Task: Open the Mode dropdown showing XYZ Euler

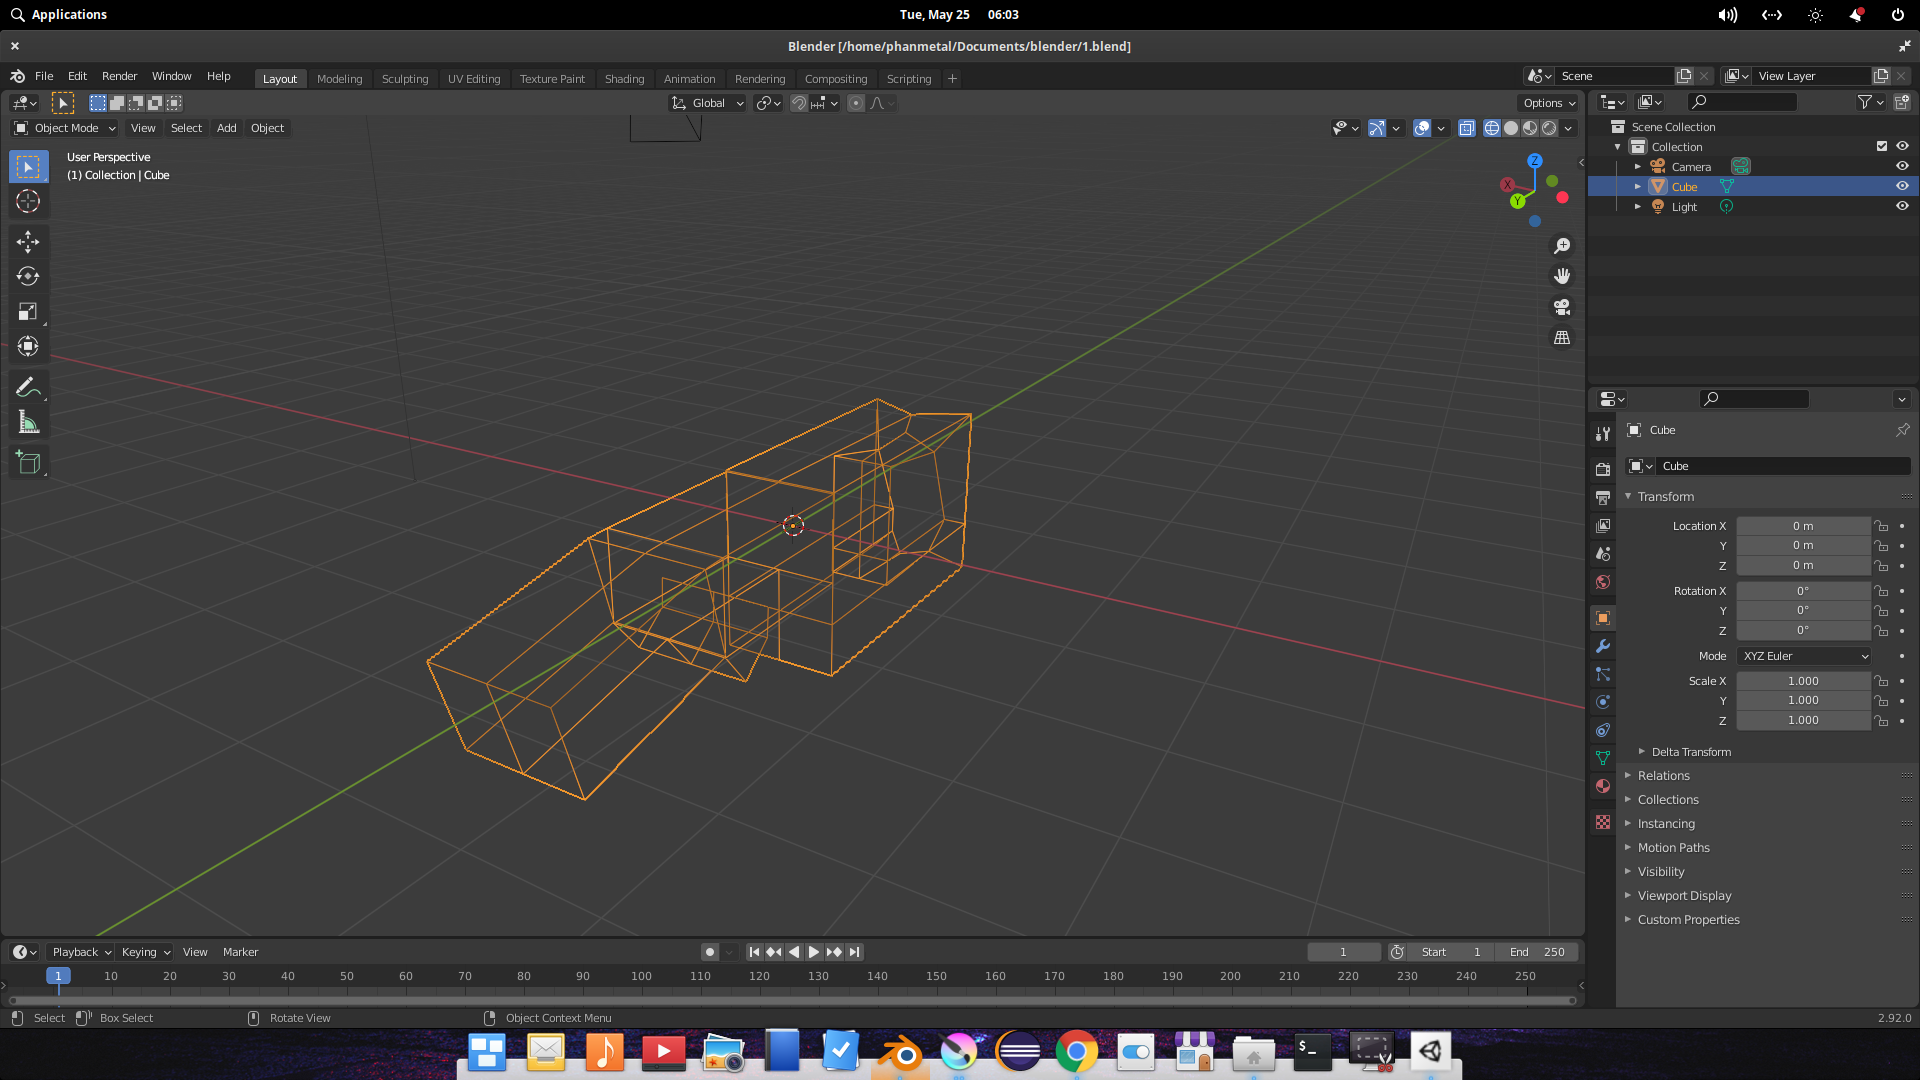Action: (x=1803, y=656)
